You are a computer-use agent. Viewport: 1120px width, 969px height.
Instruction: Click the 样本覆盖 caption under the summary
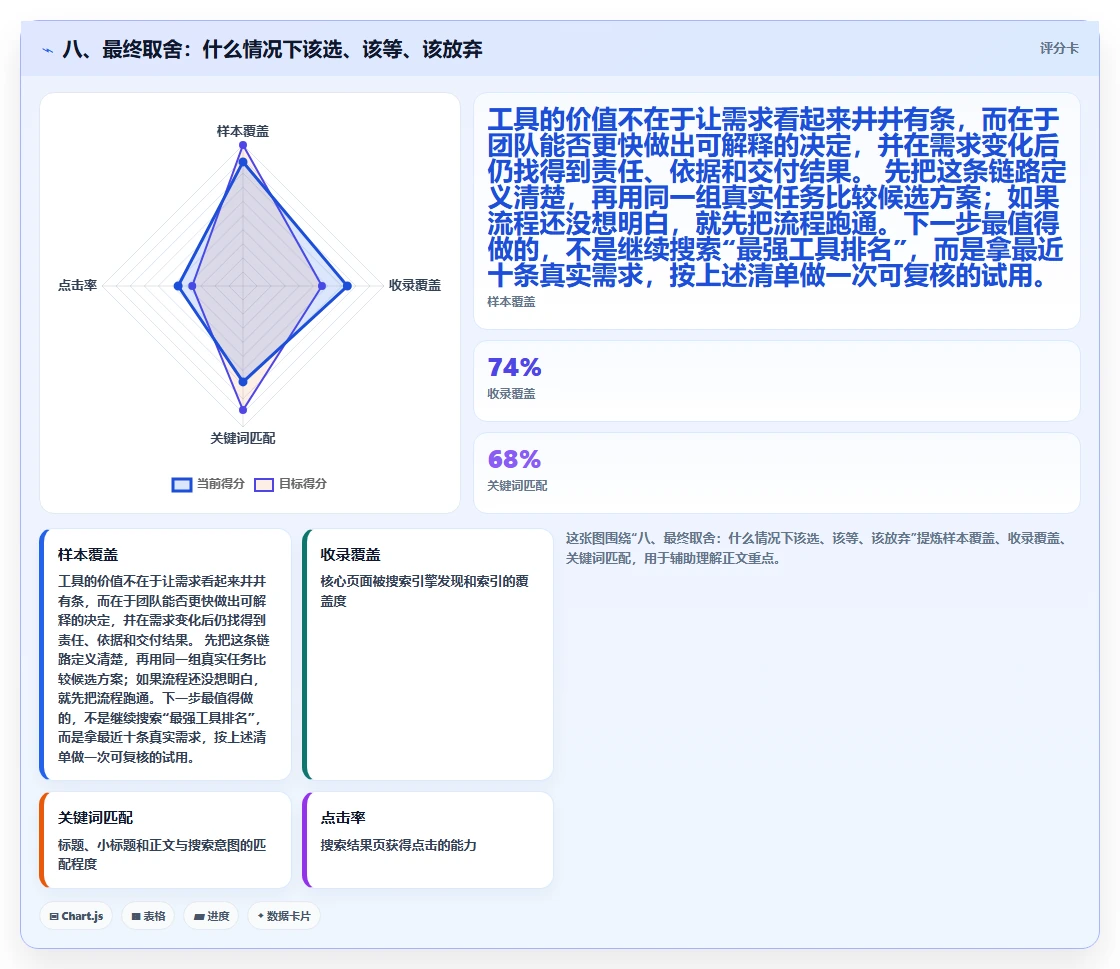(511, 302)
